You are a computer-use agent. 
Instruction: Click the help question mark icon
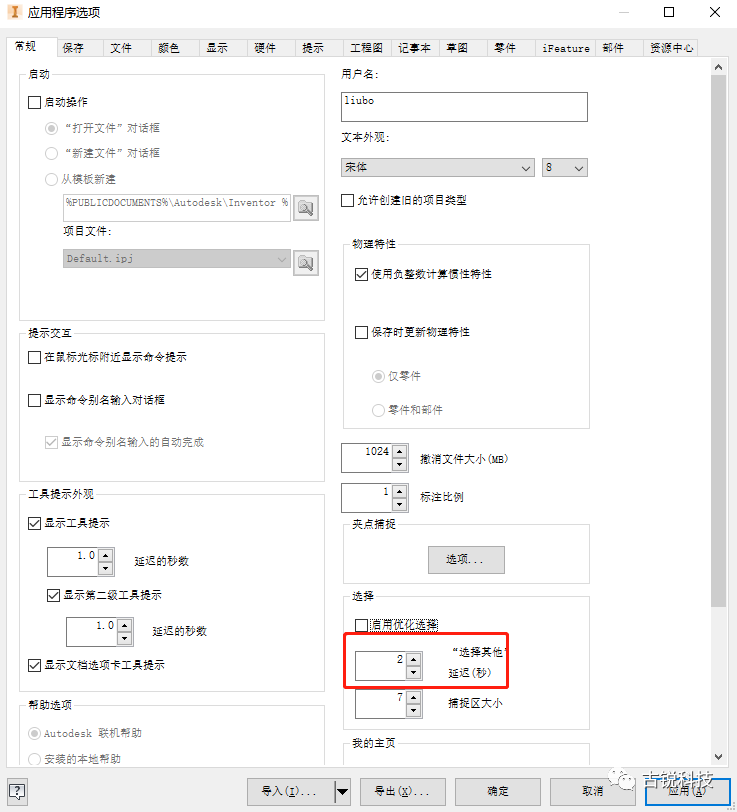[17, 791]
